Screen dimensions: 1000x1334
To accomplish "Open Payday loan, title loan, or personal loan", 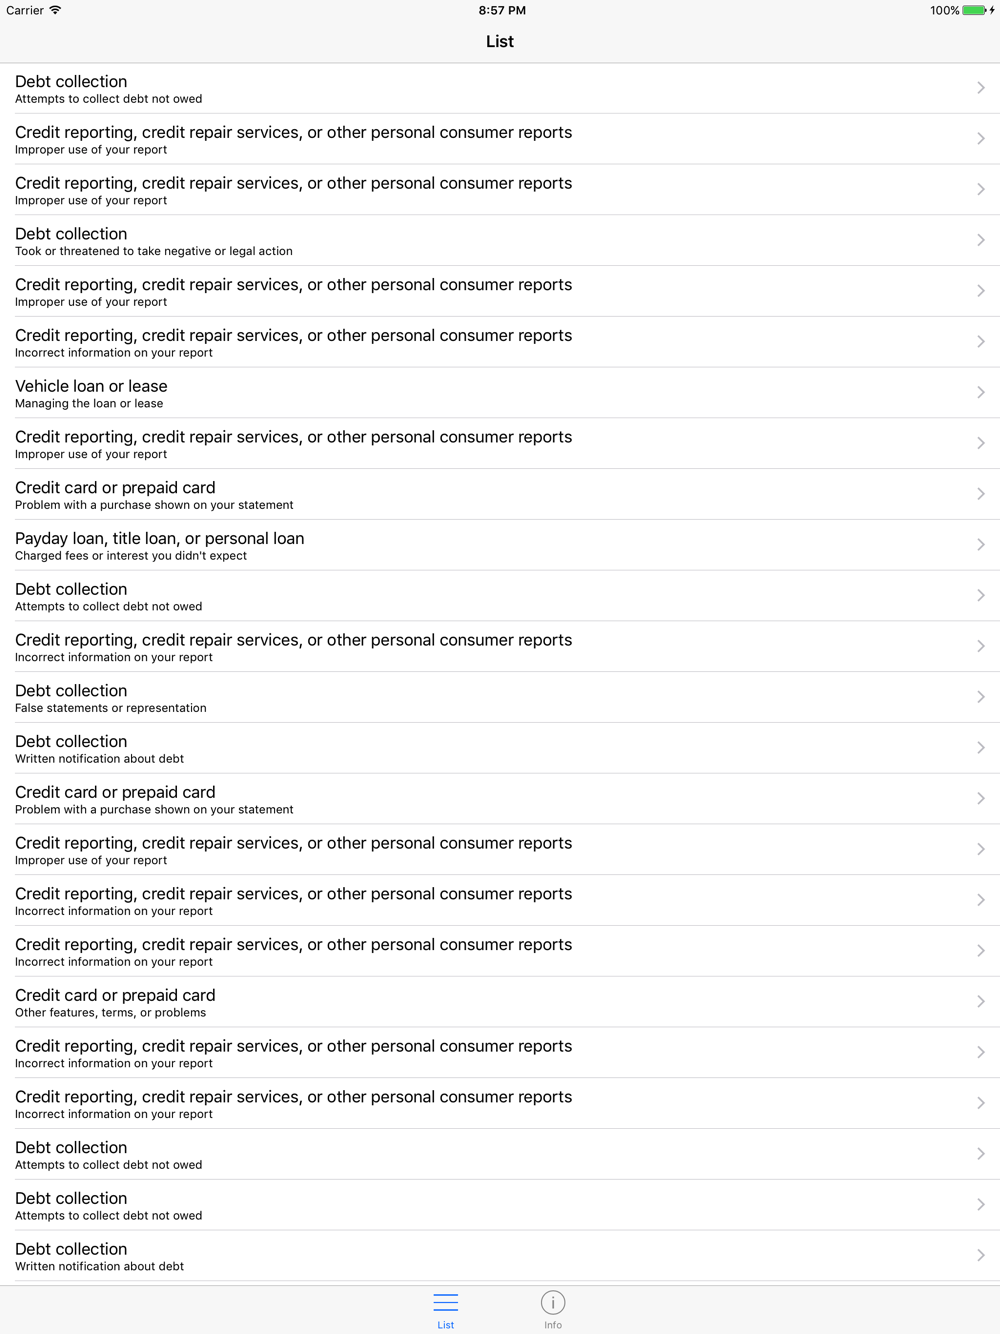I will (x=500, y=544).
